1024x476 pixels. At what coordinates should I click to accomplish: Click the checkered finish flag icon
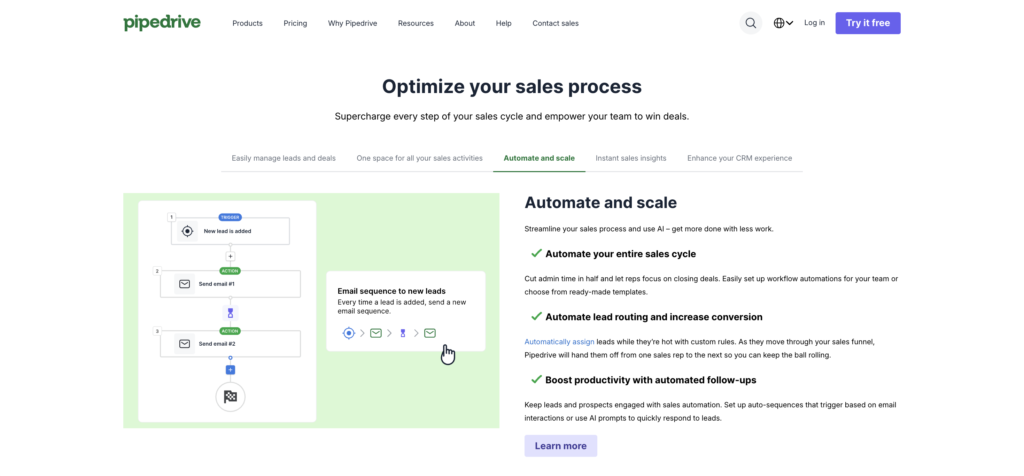230,397
